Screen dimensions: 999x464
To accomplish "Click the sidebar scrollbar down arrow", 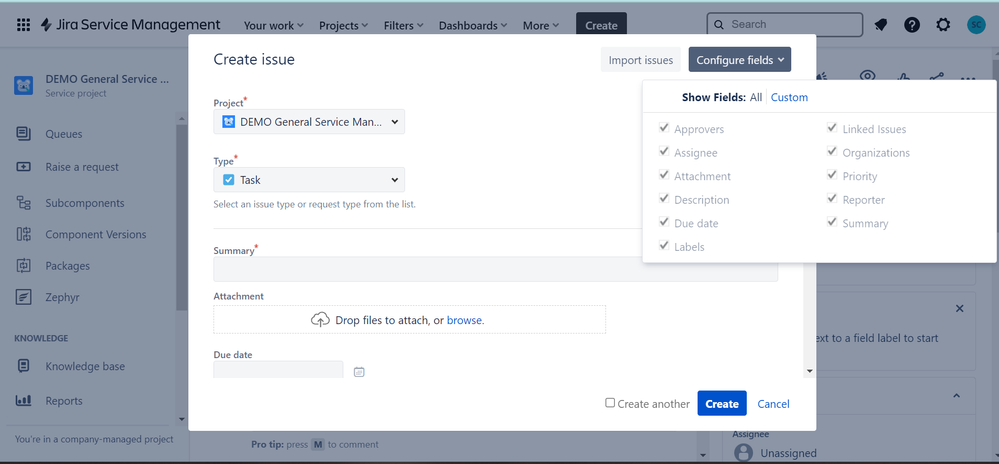I will [x=182, y=419].
